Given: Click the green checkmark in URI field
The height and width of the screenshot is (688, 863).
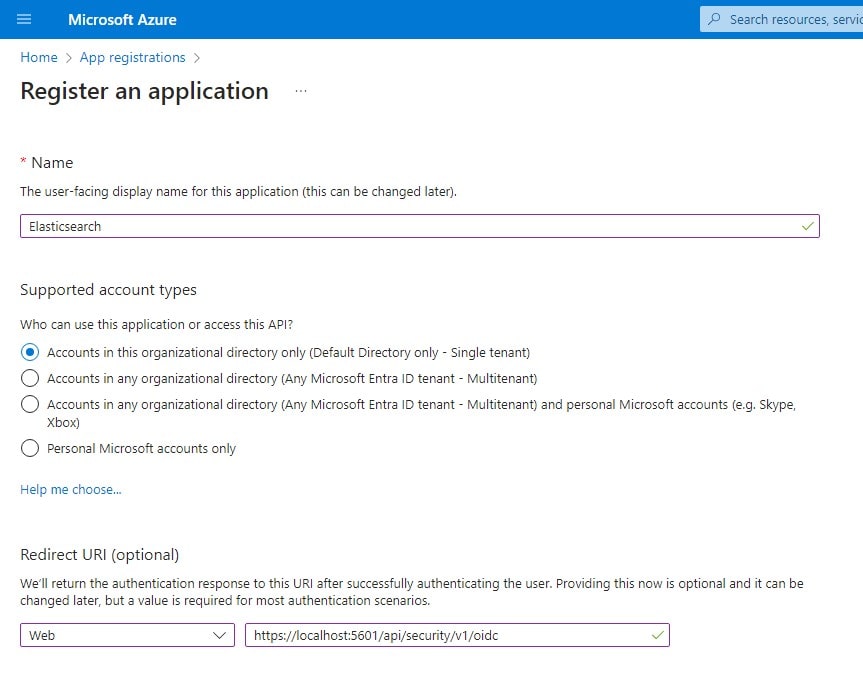Looking at the screenshot, I should [658, 635].
